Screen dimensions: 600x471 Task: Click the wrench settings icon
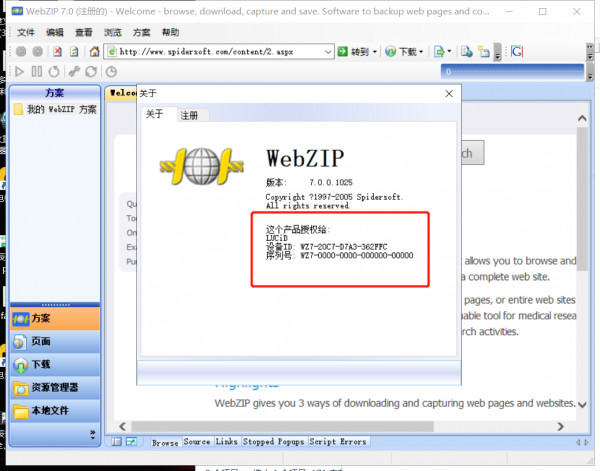[x=74, y=72]
